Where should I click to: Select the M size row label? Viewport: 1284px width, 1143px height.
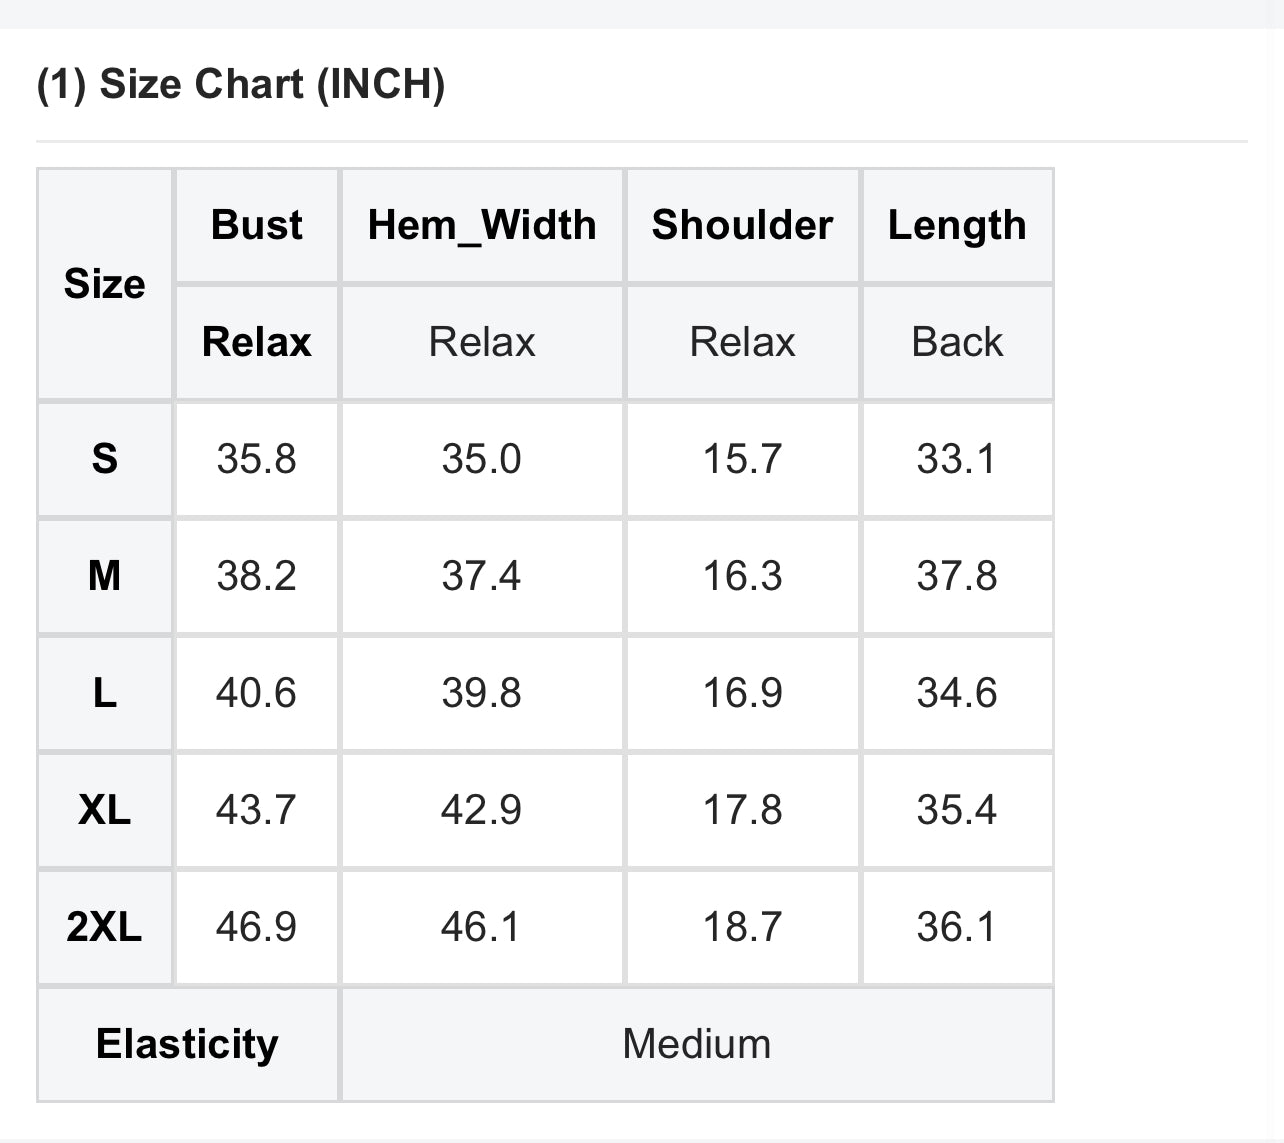point(105,576)
